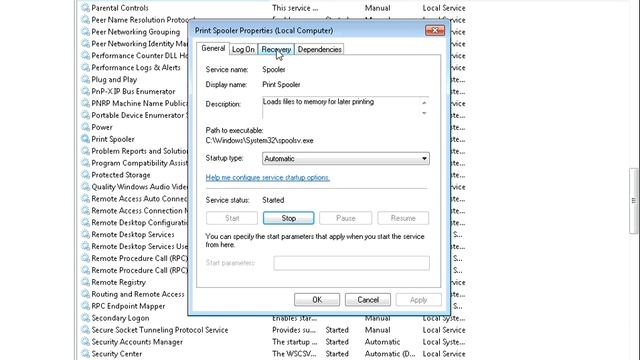Select the Remote Desktop Services UserMode service name
This screenshot has width=640, height=360.
point(140,246)
